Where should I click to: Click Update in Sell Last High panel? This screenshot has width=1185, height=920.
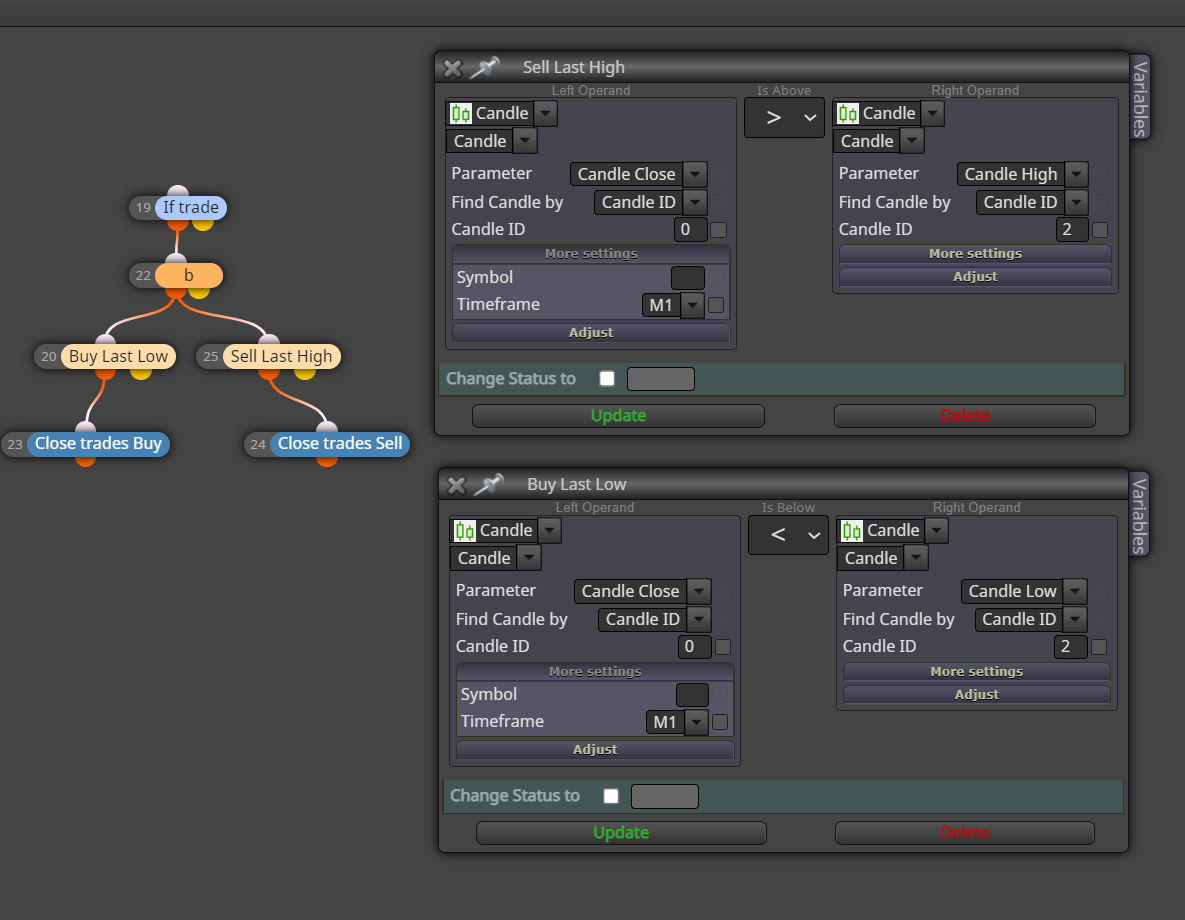[618, 416]
